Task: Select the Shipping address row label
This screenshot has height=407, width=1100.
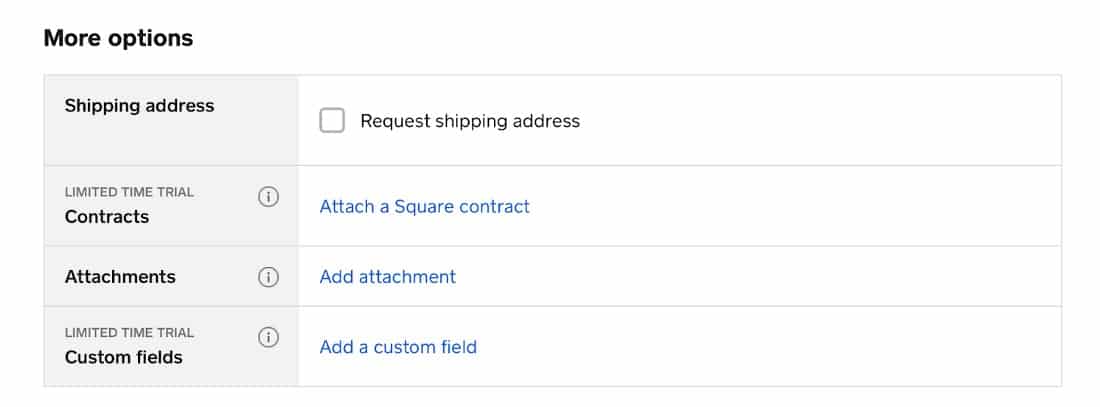Action: [x=140, y=106]
